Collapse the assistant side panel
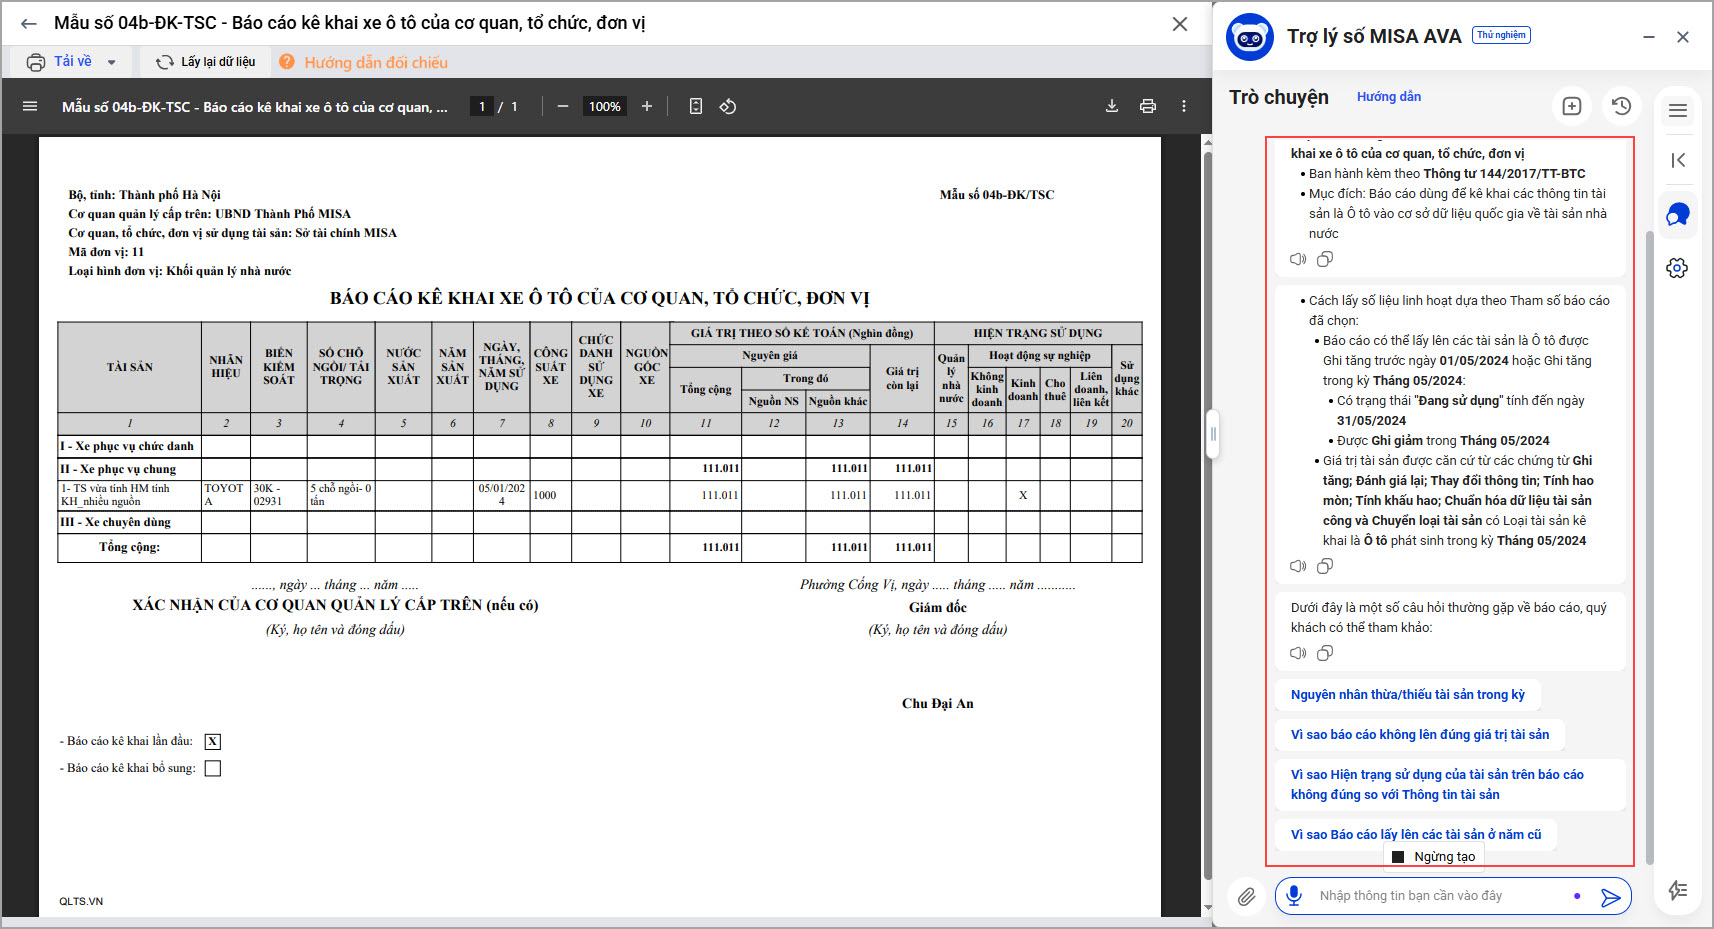 pos(1678,160)
